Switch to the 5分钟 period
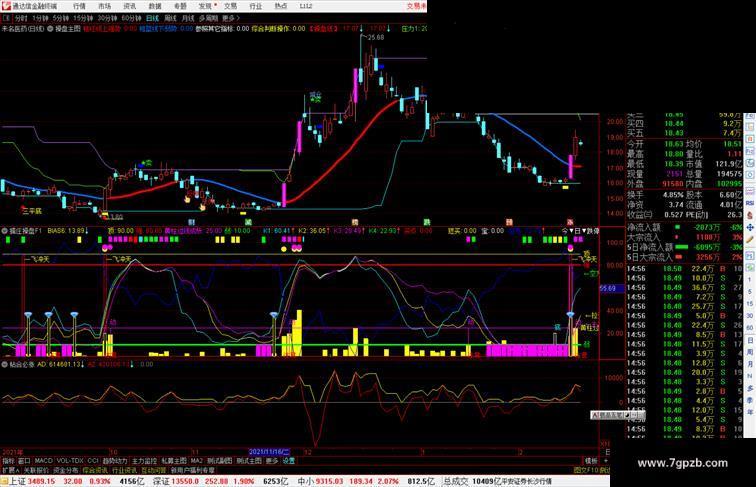756x487 pixels. pyautogui.click(x=61, y=18)
